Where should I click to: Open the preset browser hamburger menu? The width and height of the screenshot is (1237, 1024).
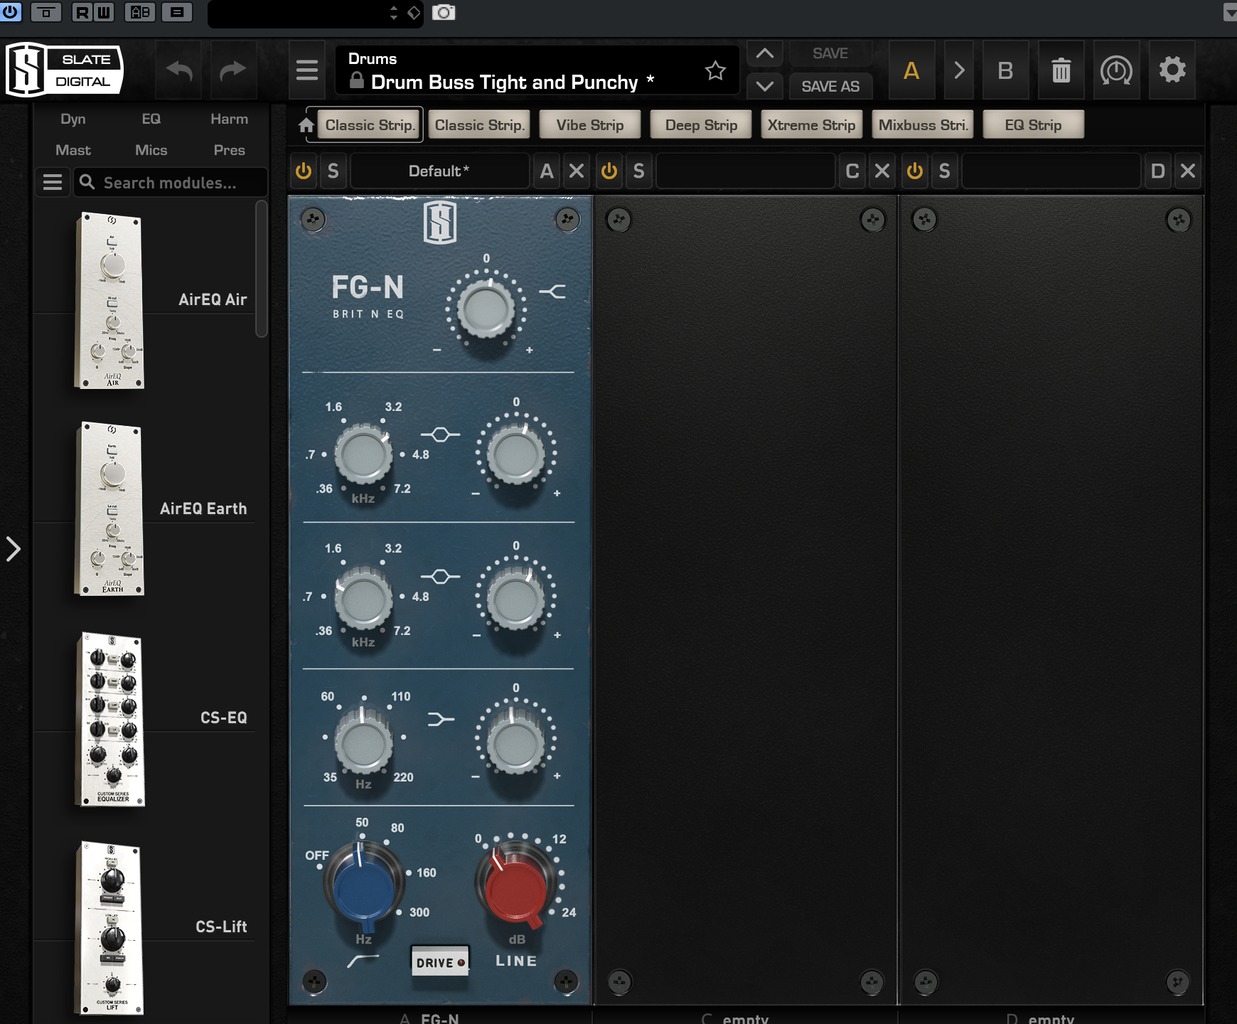coord(307,70)
